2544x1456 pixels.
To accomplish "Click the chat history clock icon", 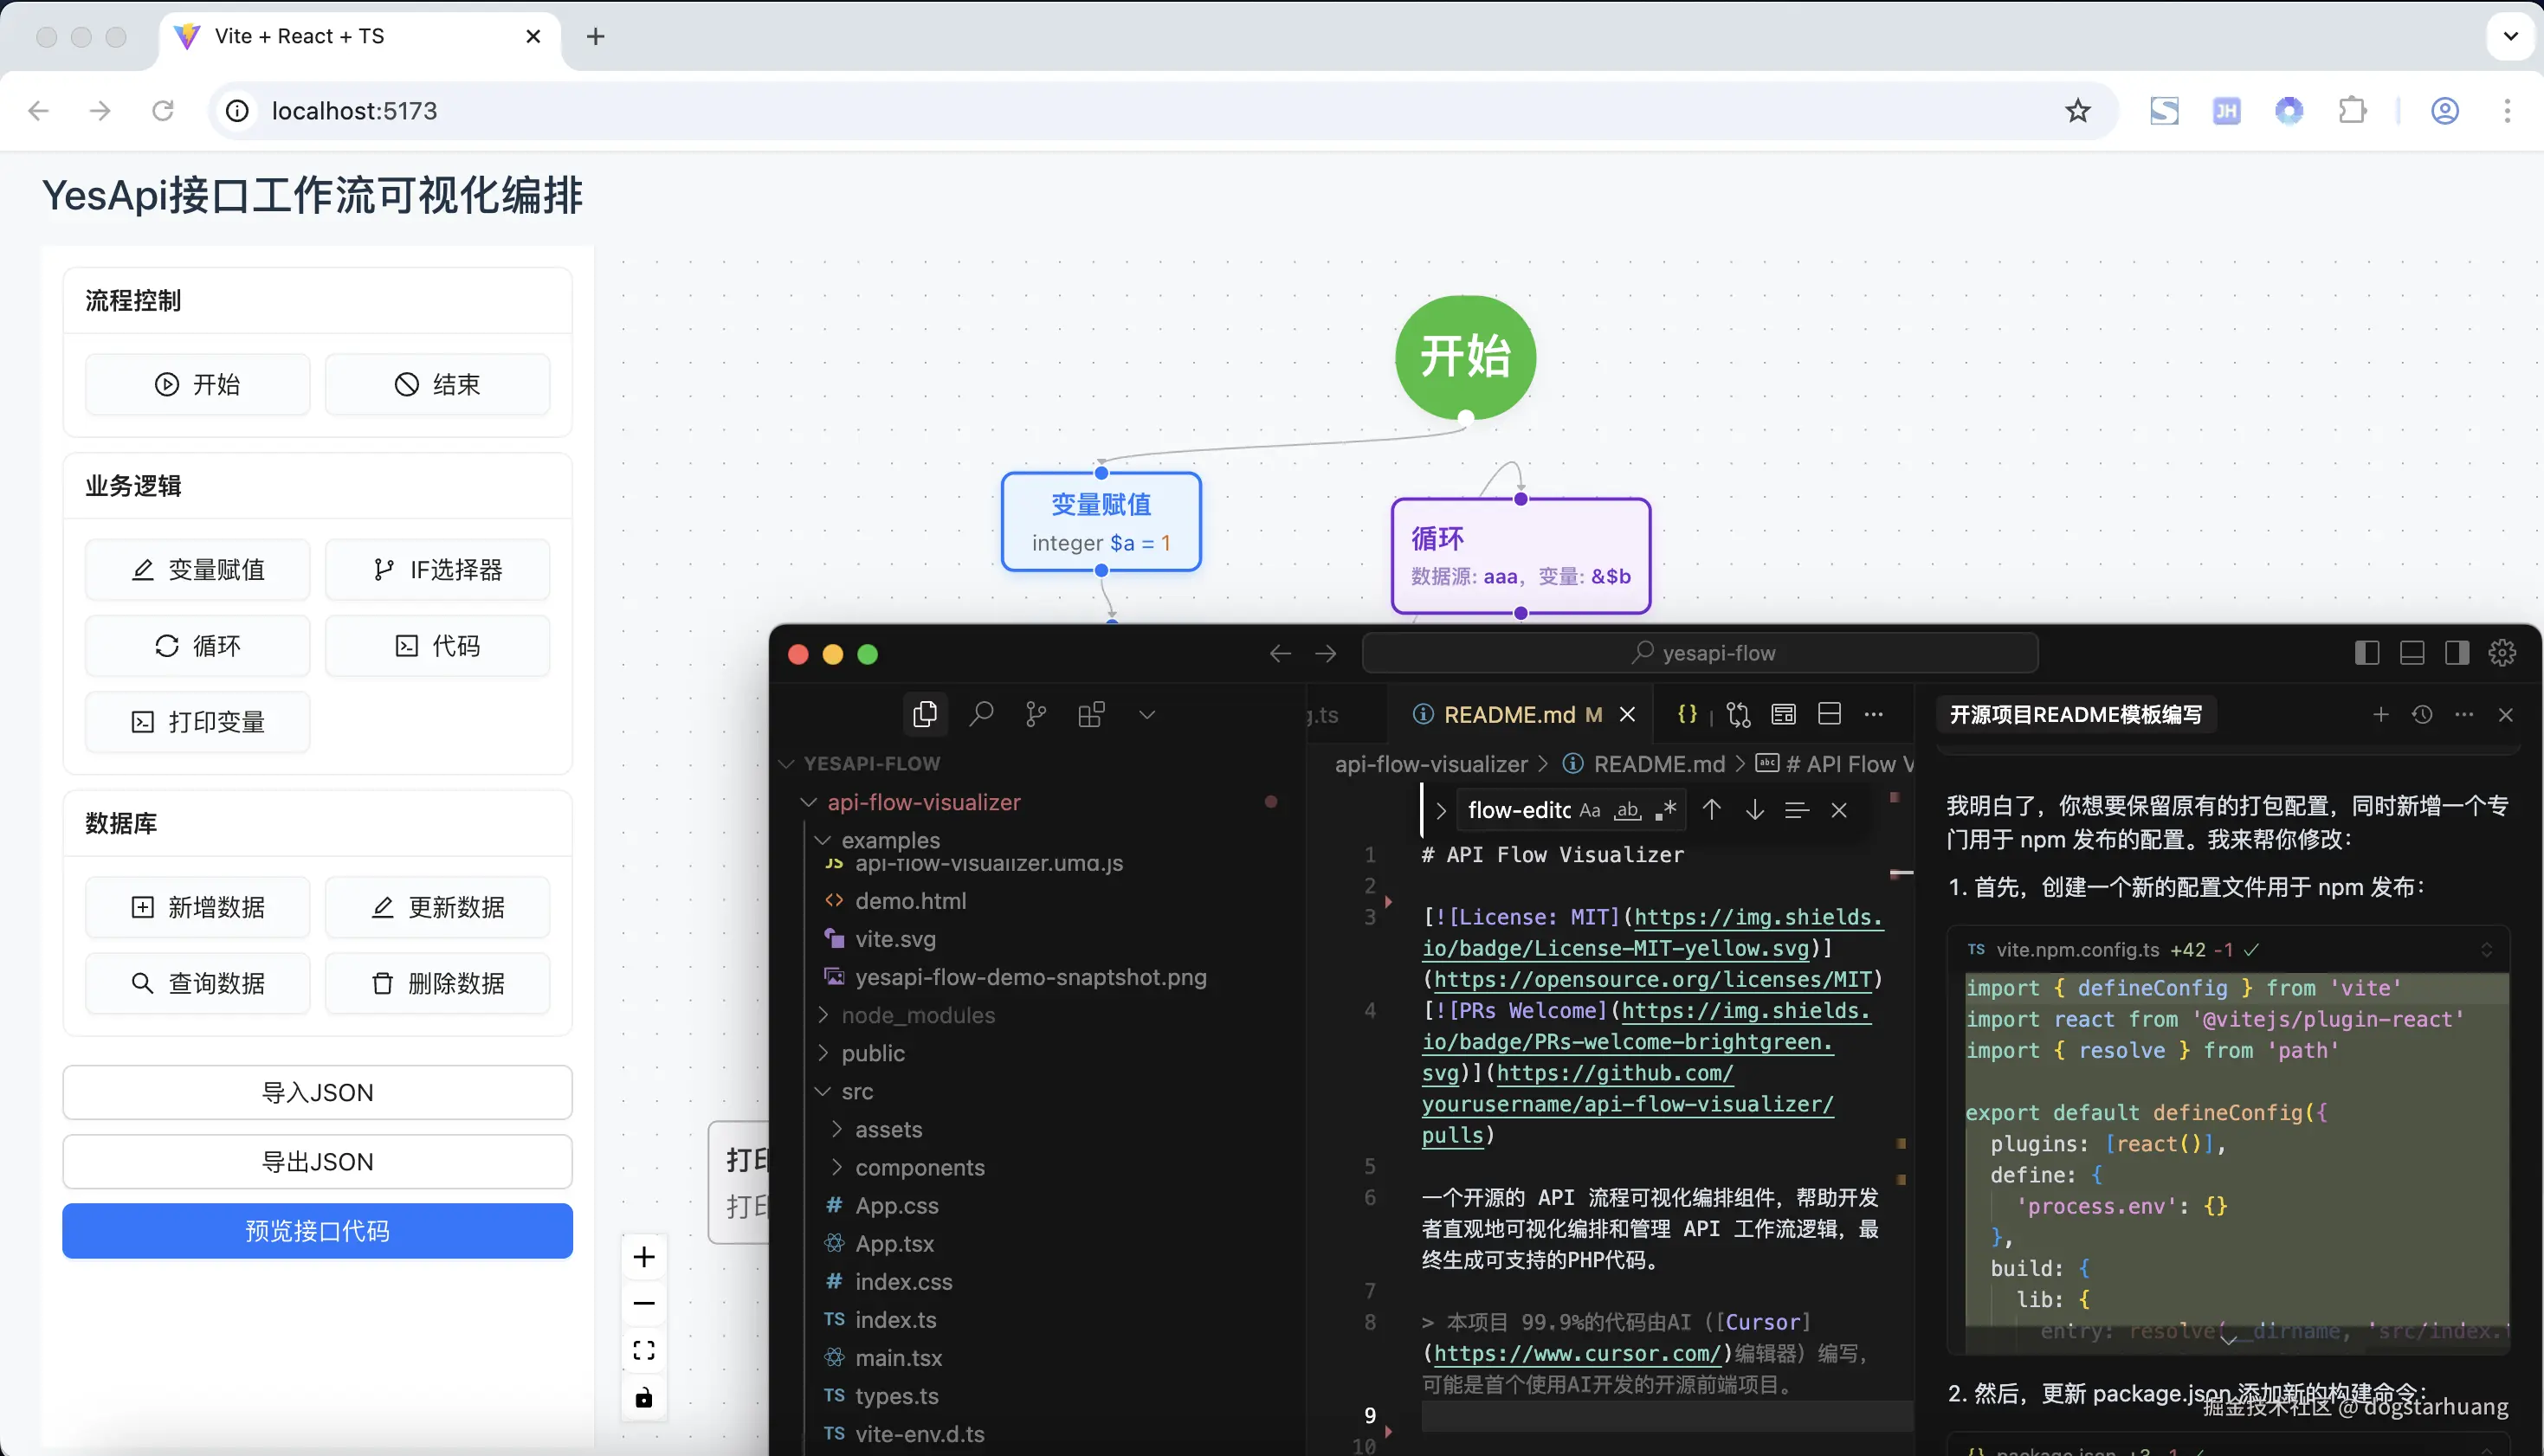I will click(x=2422, y=714).
